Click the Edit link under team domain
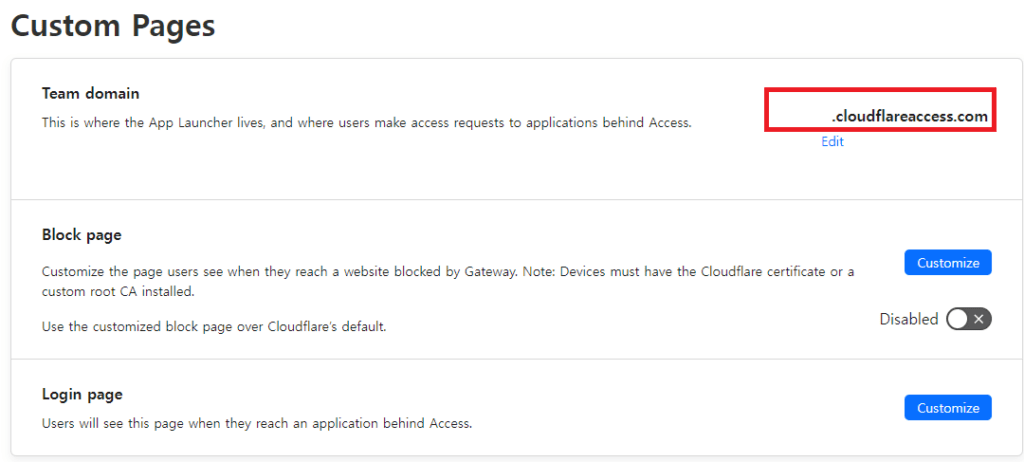The image size is (1024, 462). coord(833,141)
